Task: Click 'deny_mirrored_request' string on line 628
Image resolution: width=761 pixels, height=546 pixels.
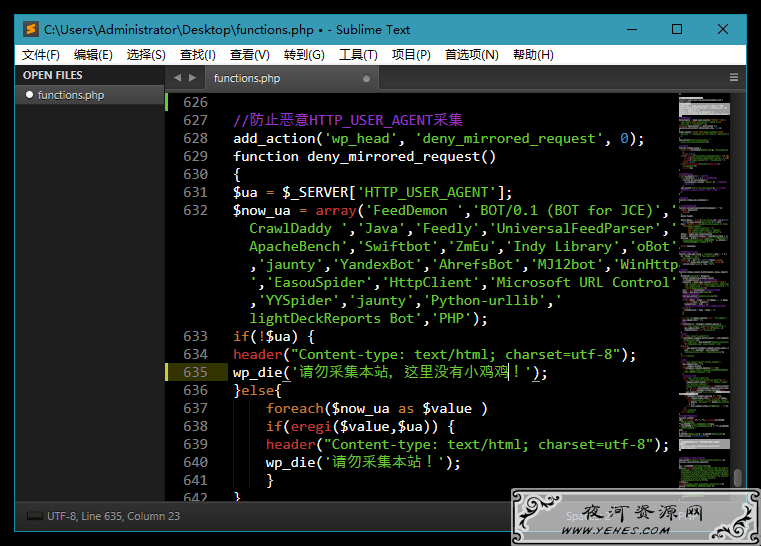Action: click(508, 139)
